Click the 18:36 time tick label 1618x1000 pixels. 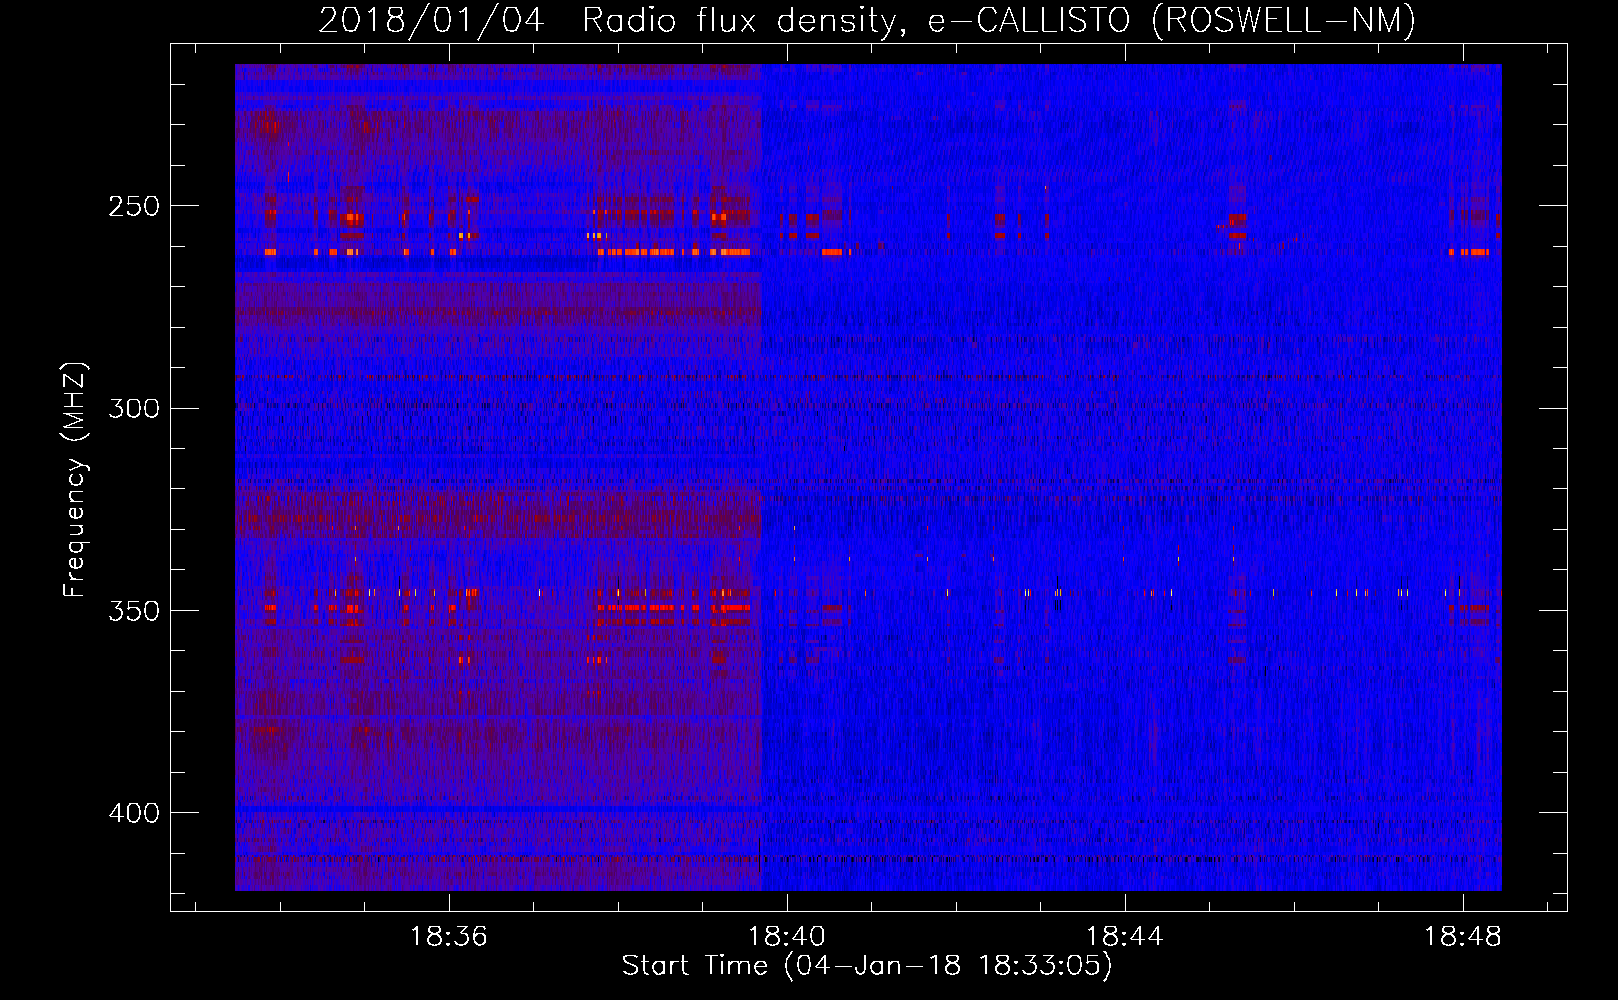(x=449, y=936)
